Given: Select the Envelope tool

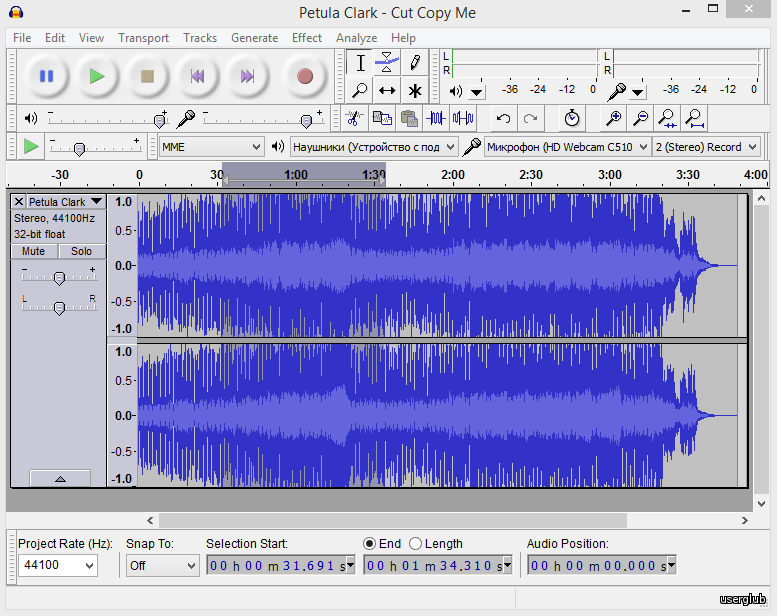Looking at the screenshot, I should coord(387,63).
